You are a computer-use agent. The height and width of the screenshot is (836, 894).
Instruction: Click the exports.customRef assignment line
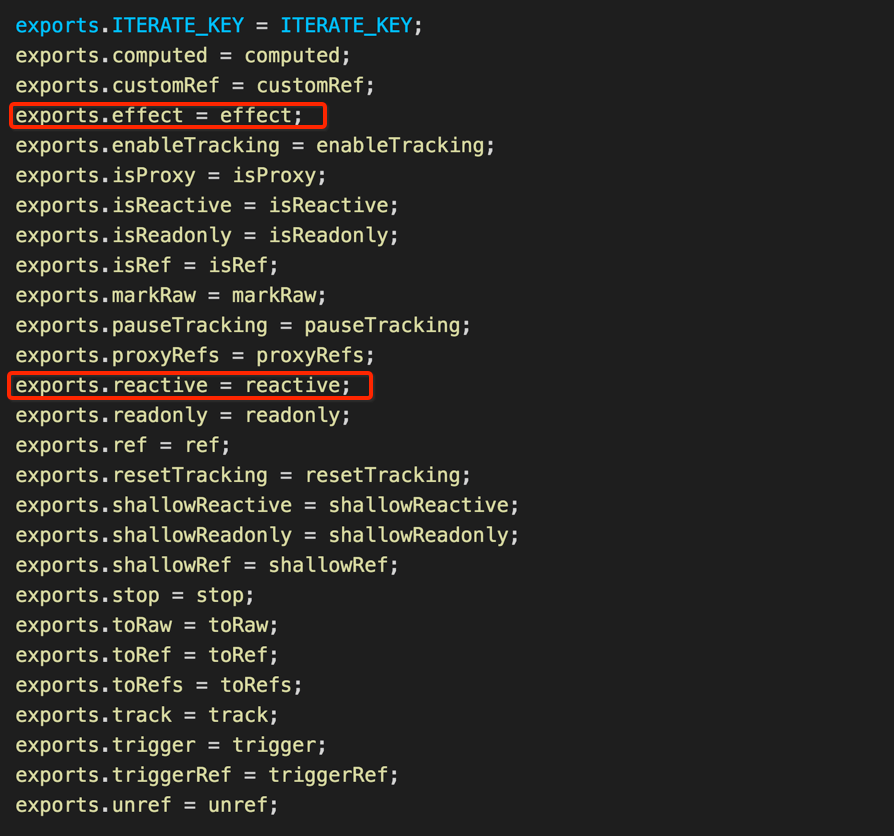click(195, 86)
